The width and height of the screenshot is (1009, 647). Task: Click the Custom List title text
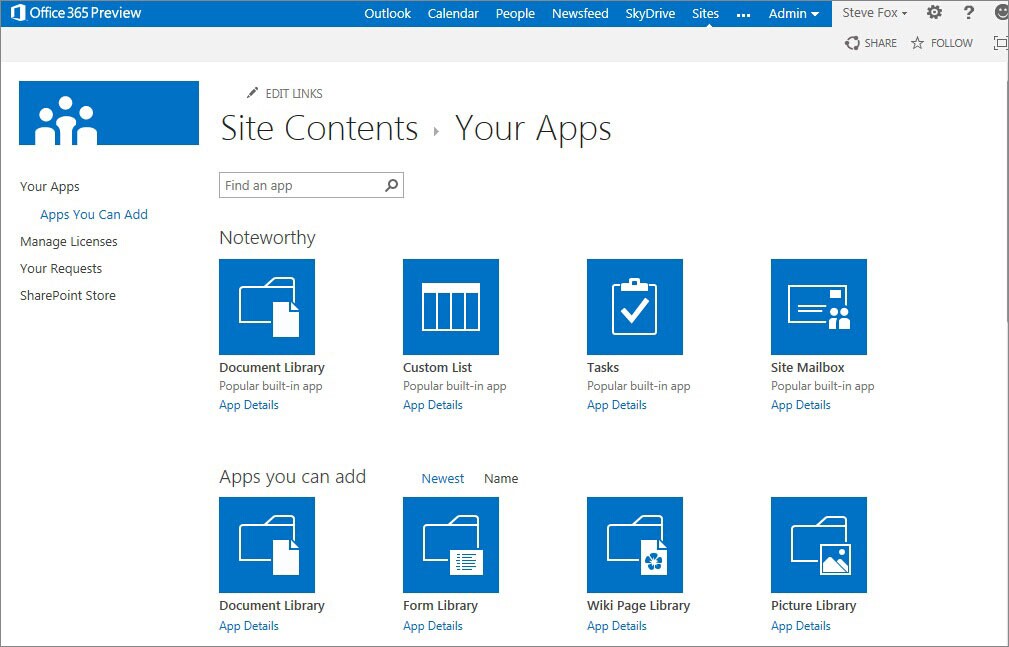click(x=438, y=368)
